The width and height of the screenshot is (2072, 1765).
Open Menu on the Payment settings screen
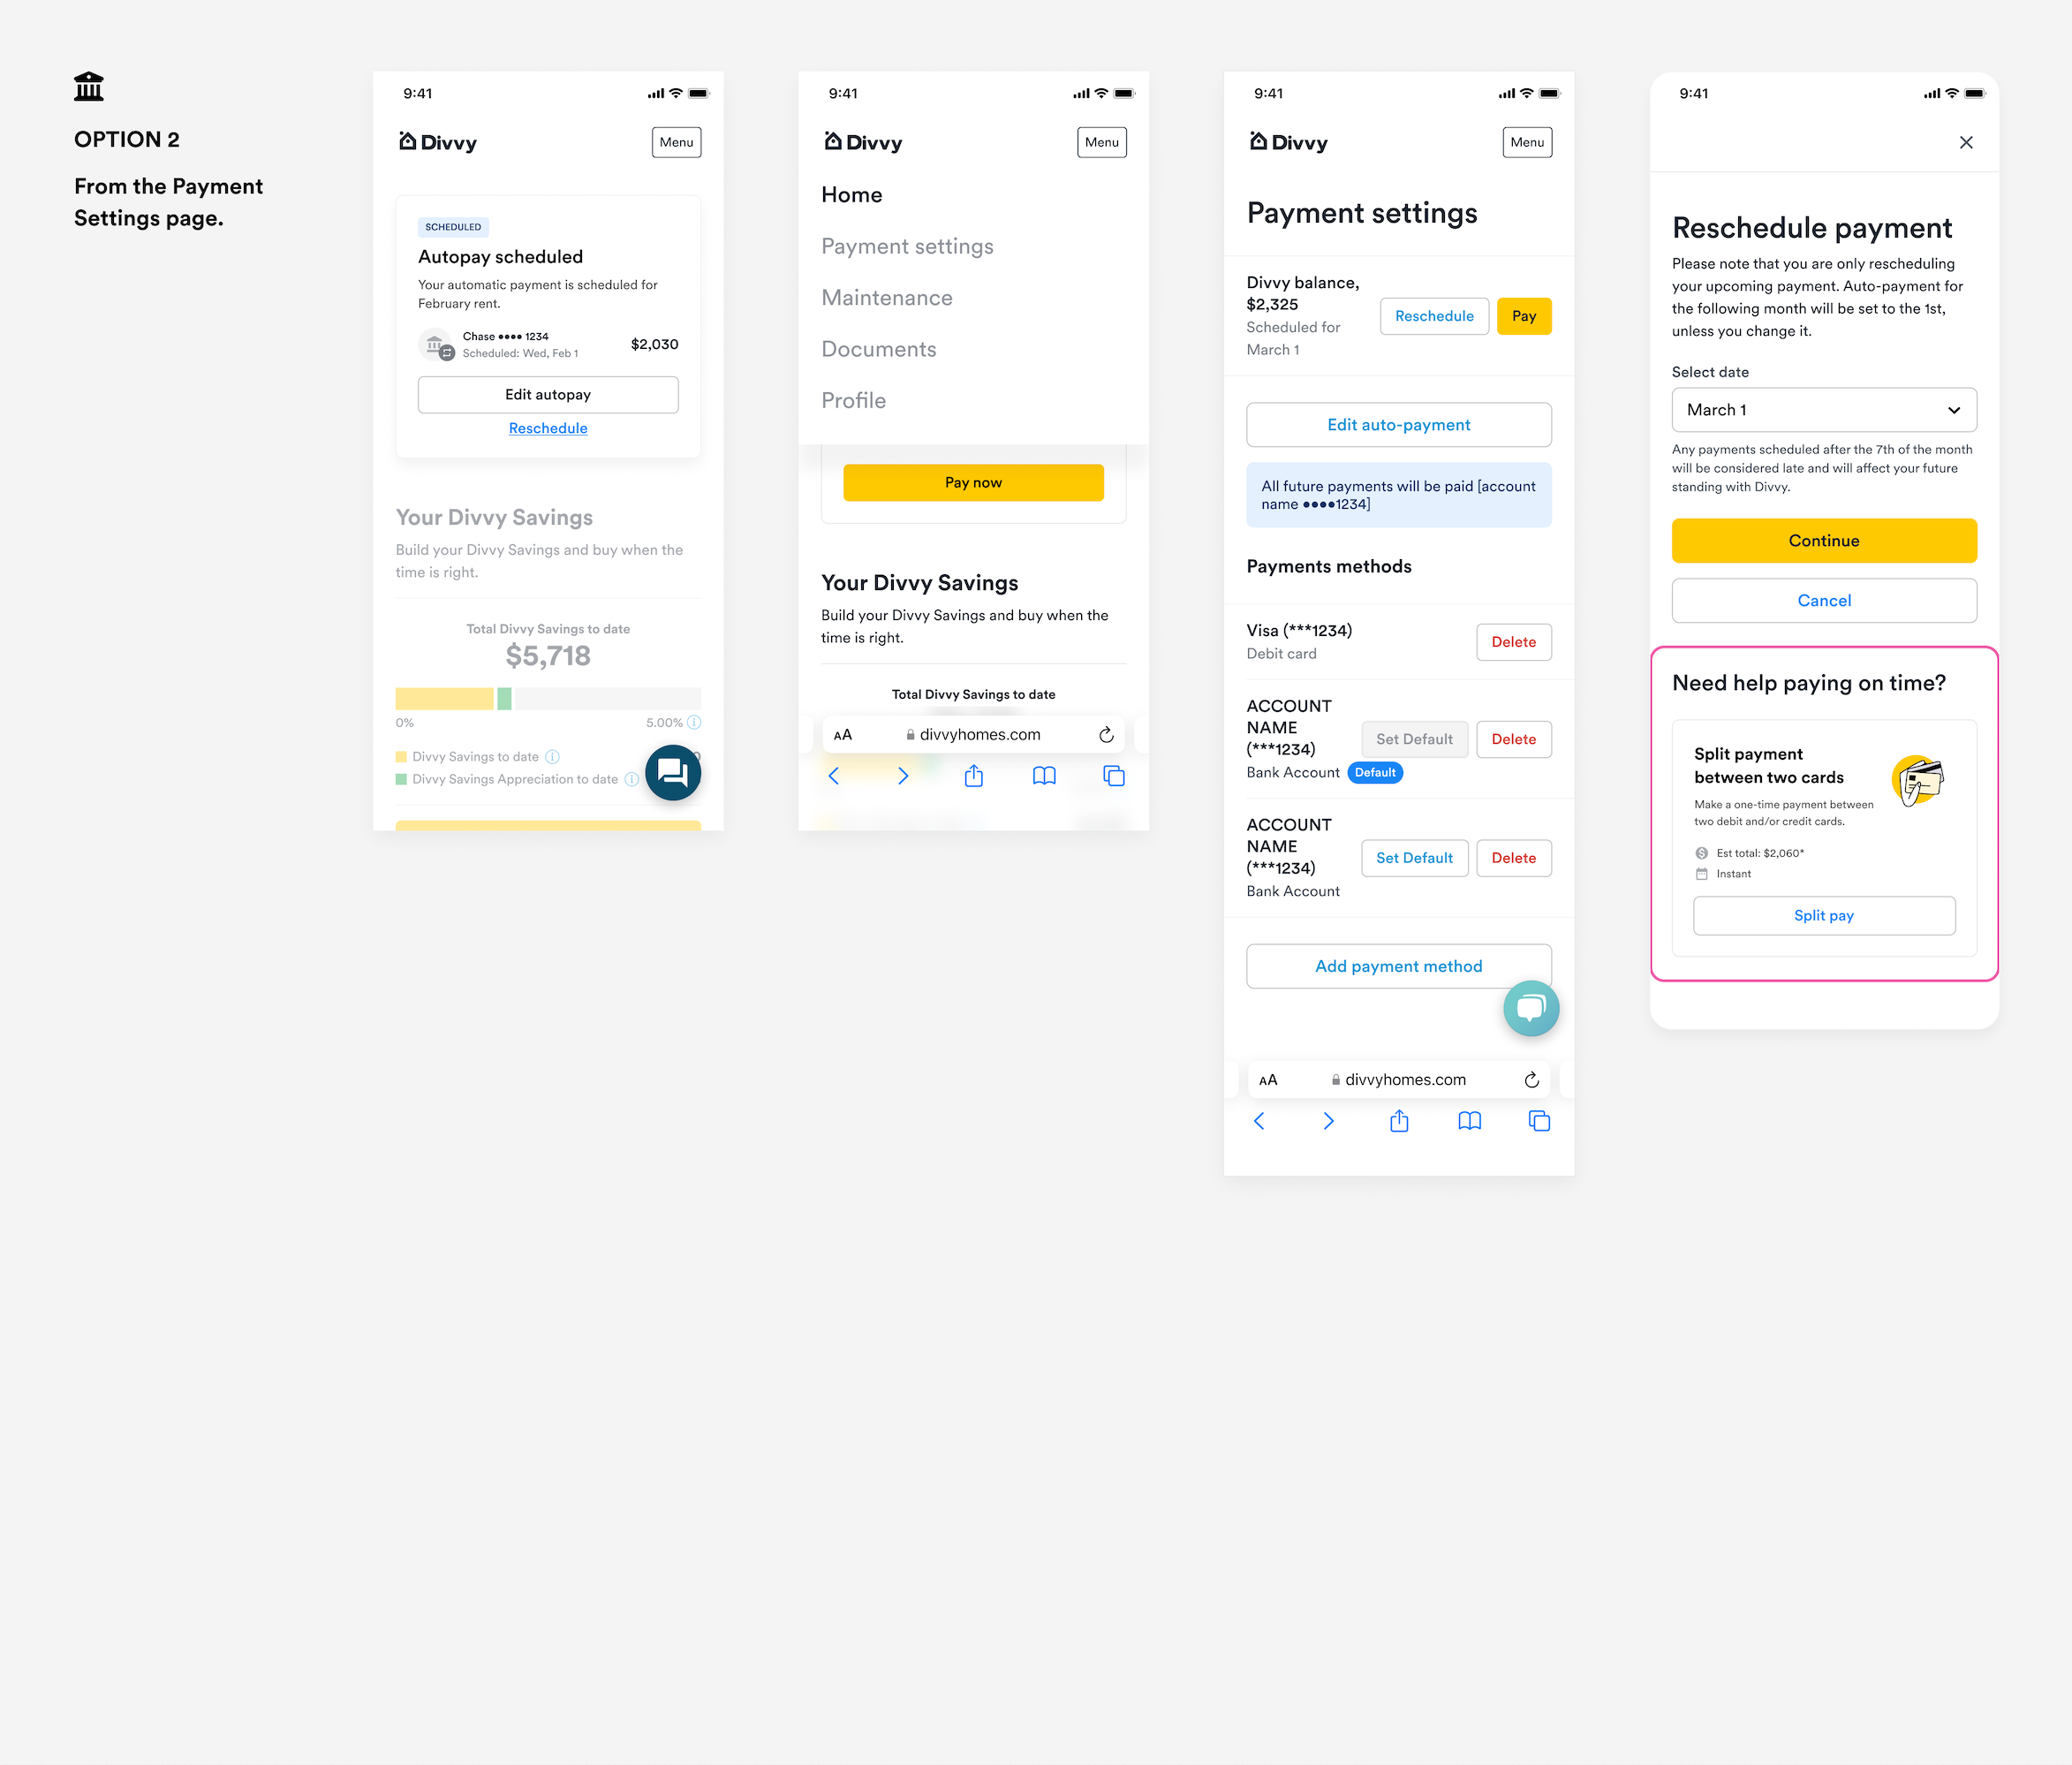1527,142
